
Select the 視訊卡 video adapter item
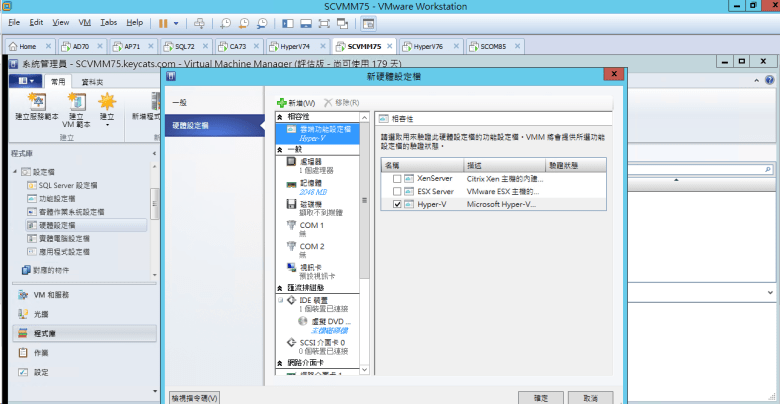pos(310,272)
